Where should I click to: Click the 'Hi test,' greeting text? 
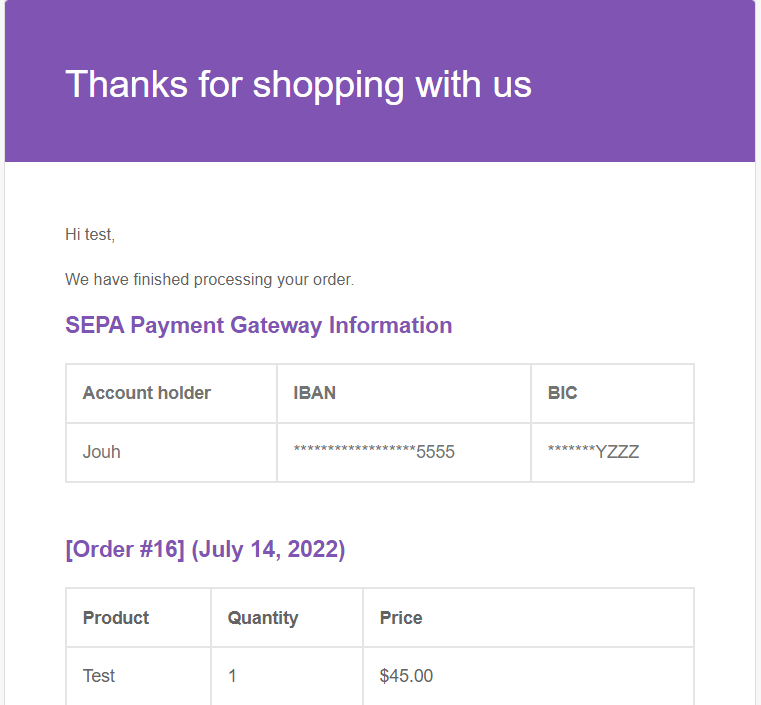[90, 235]
